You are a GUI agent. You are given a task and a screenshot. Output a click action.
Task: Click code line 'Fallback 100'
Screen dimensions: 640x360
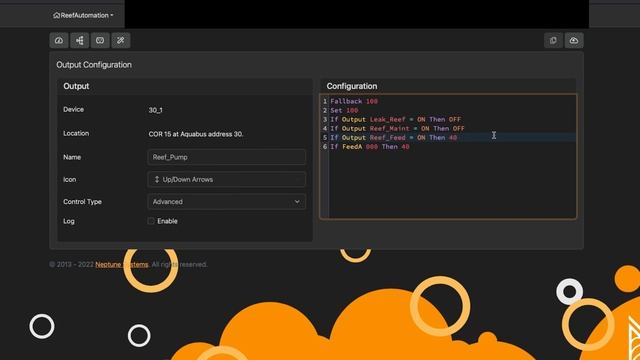click(x=354, y=101)
